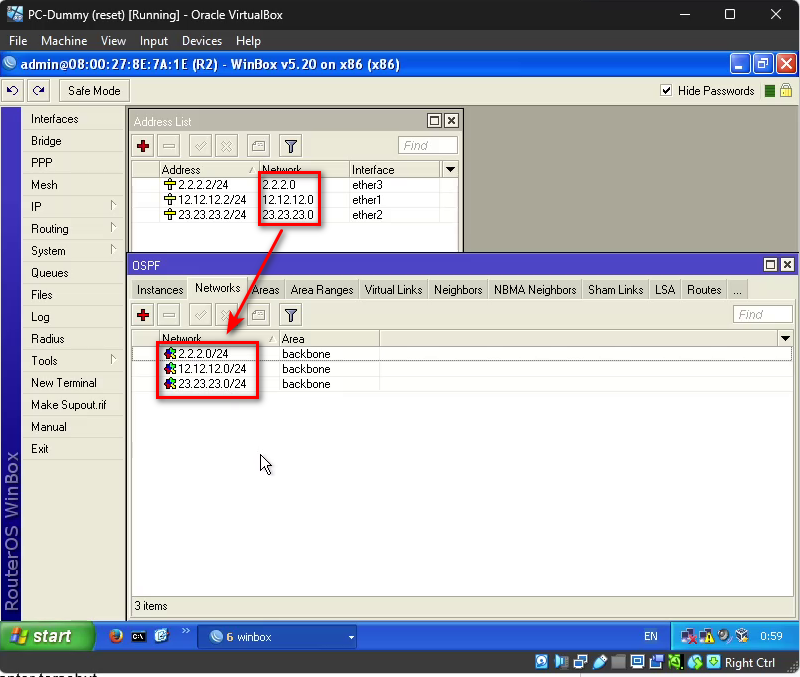This screenshot has width=800, height=677.
Task: Click remove button in Address List
Action: [x=169, y=146]
